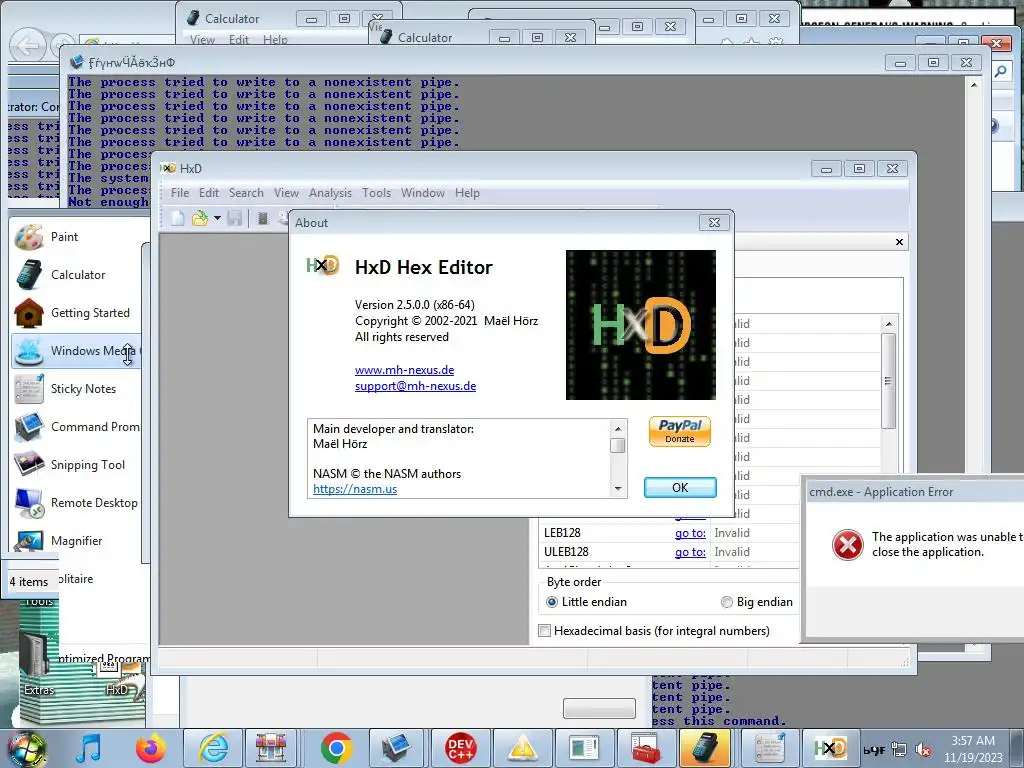1024x768 pixels.
Task: Click the red error icon in cmd.exe dialog
Action: 848,544
